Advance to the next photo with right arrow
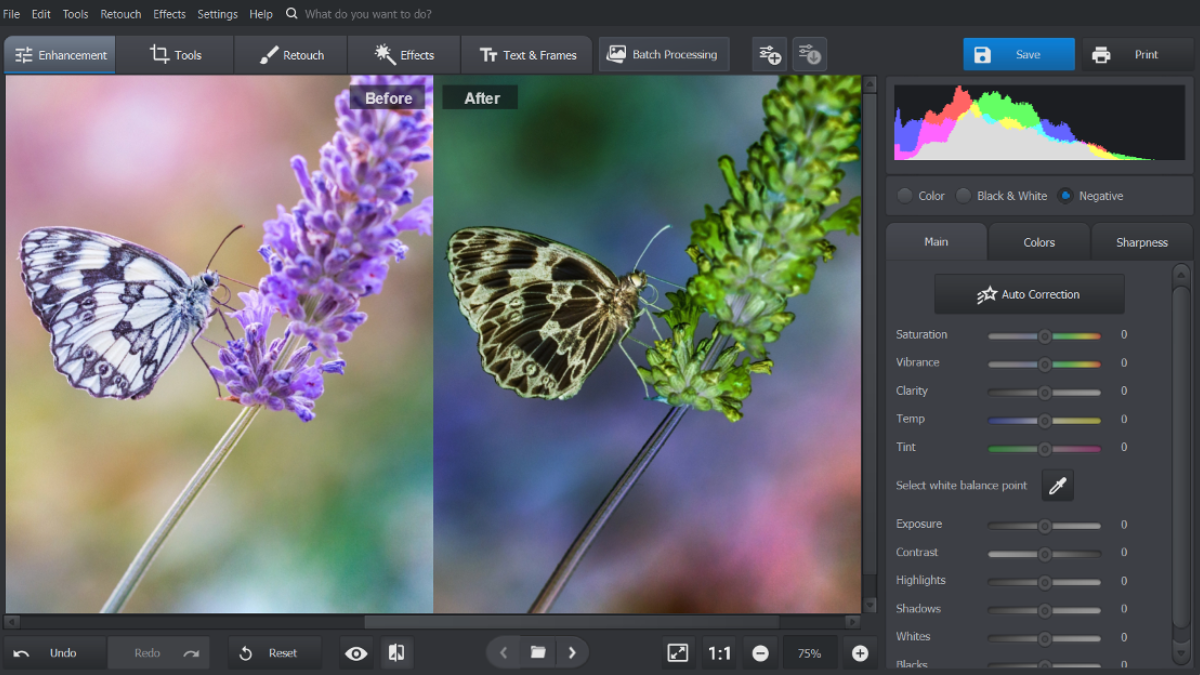1200x675 pixels. pos(572,651)
